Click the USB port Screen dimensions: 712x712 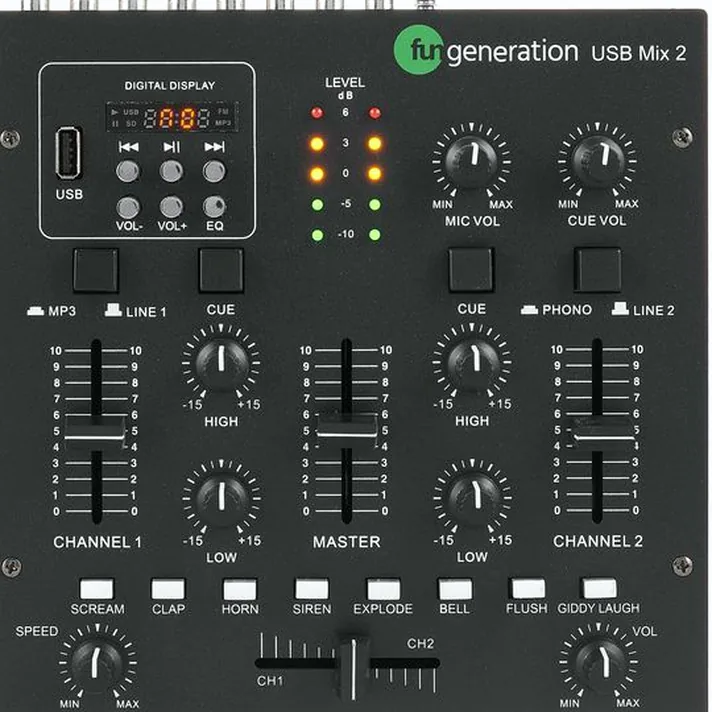pos(69,153)
